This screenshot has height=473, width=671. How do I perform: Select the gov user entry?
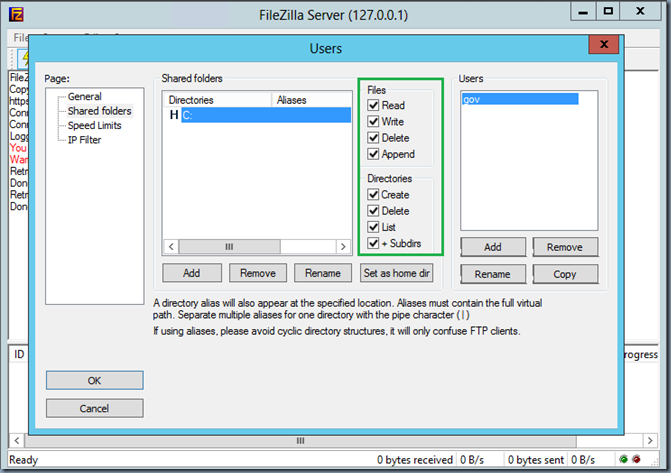(x=520, y=99)
